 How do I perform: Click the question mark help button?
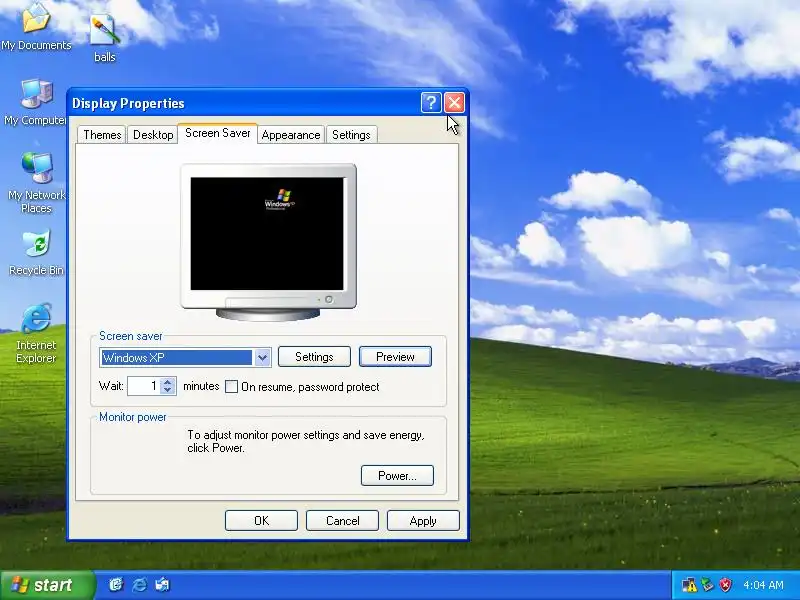pyautogui.click(x=431, y=103)
